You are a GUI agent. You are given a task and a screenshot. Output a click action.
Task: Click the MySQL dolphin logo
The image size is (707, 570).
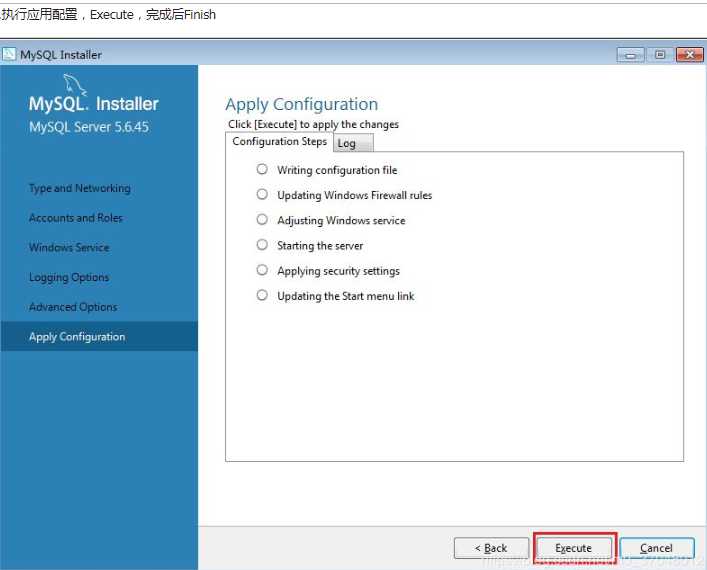[x=74, y=85]
